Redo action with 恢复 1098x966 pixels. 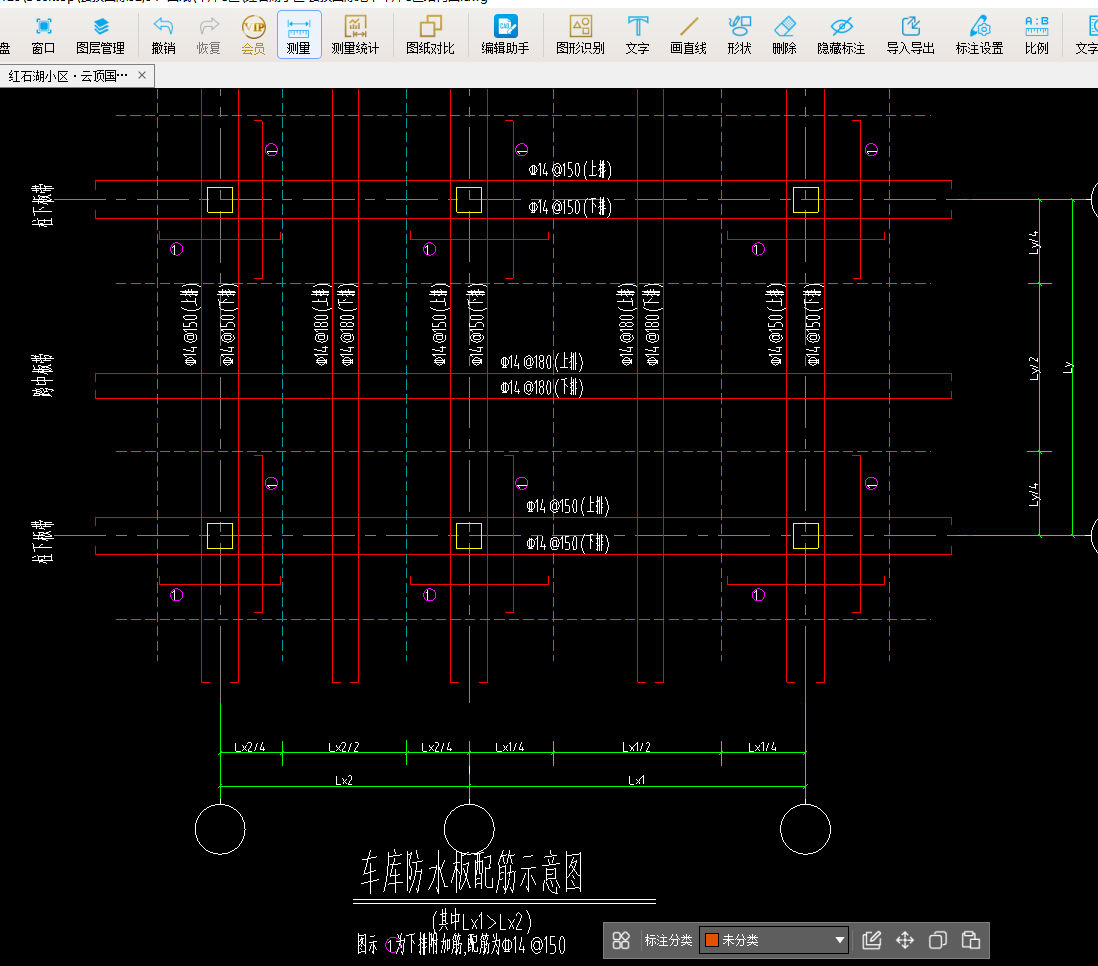[x=209, y=36]
